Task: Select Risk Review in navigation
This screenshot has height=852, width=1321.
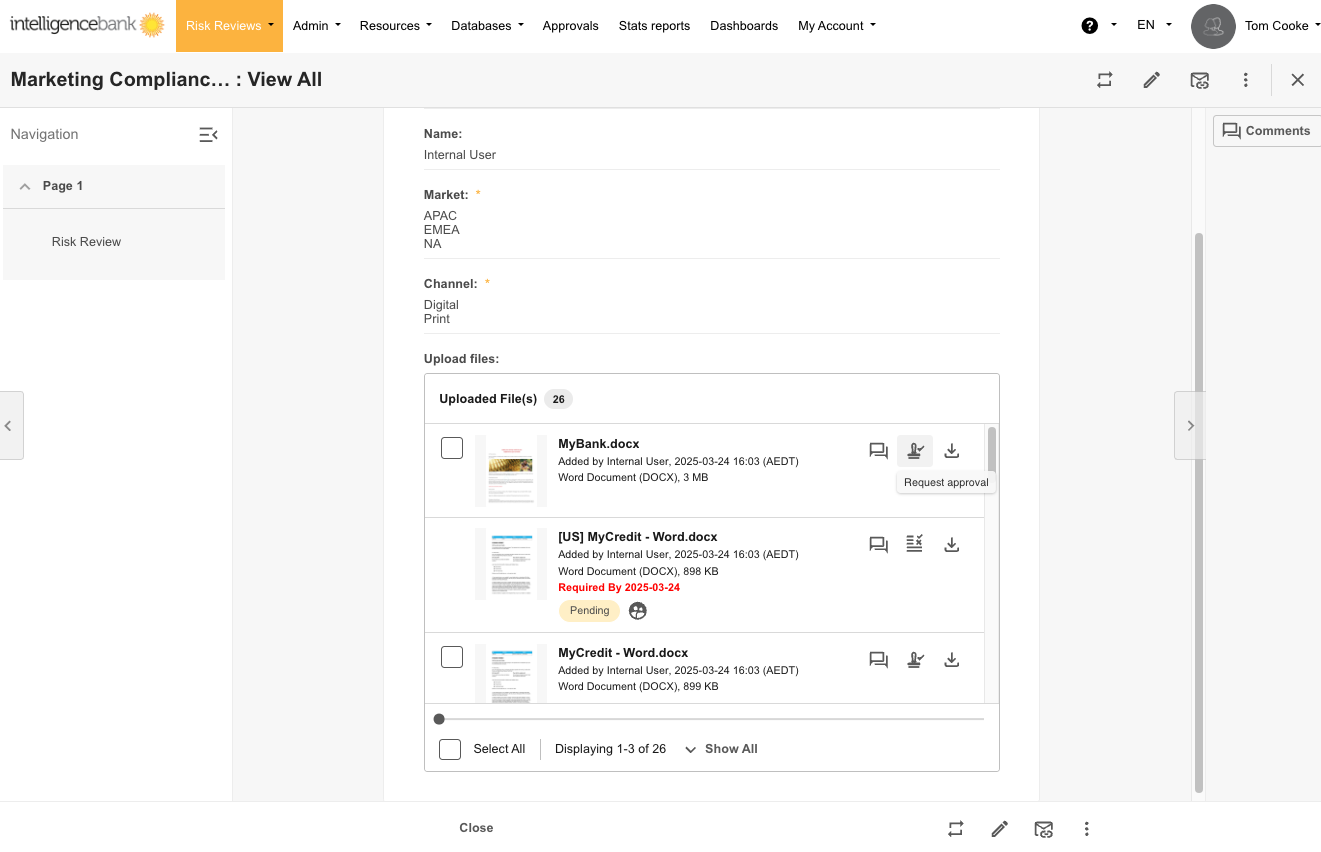Action: [87, 242]
